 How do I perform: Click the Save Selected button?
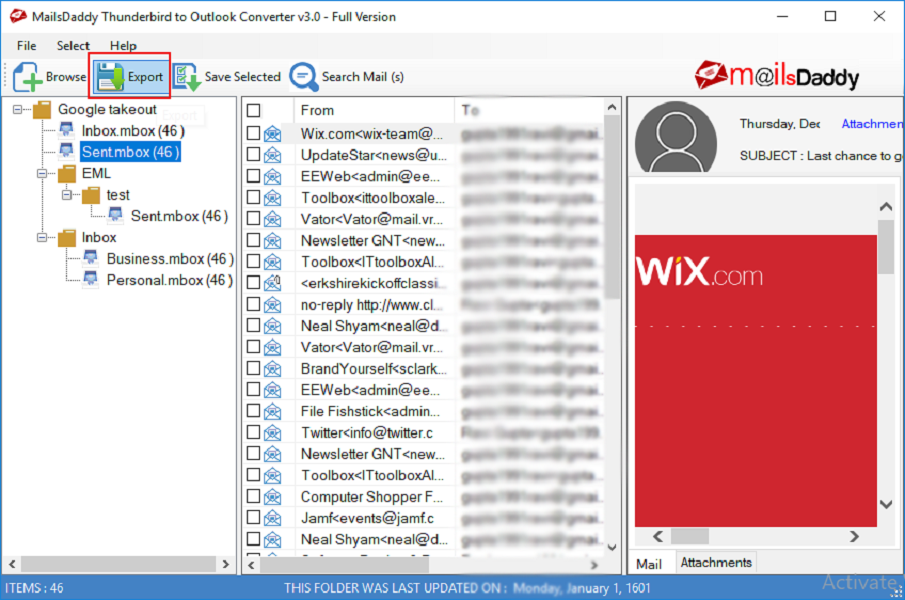coord(227,77)
